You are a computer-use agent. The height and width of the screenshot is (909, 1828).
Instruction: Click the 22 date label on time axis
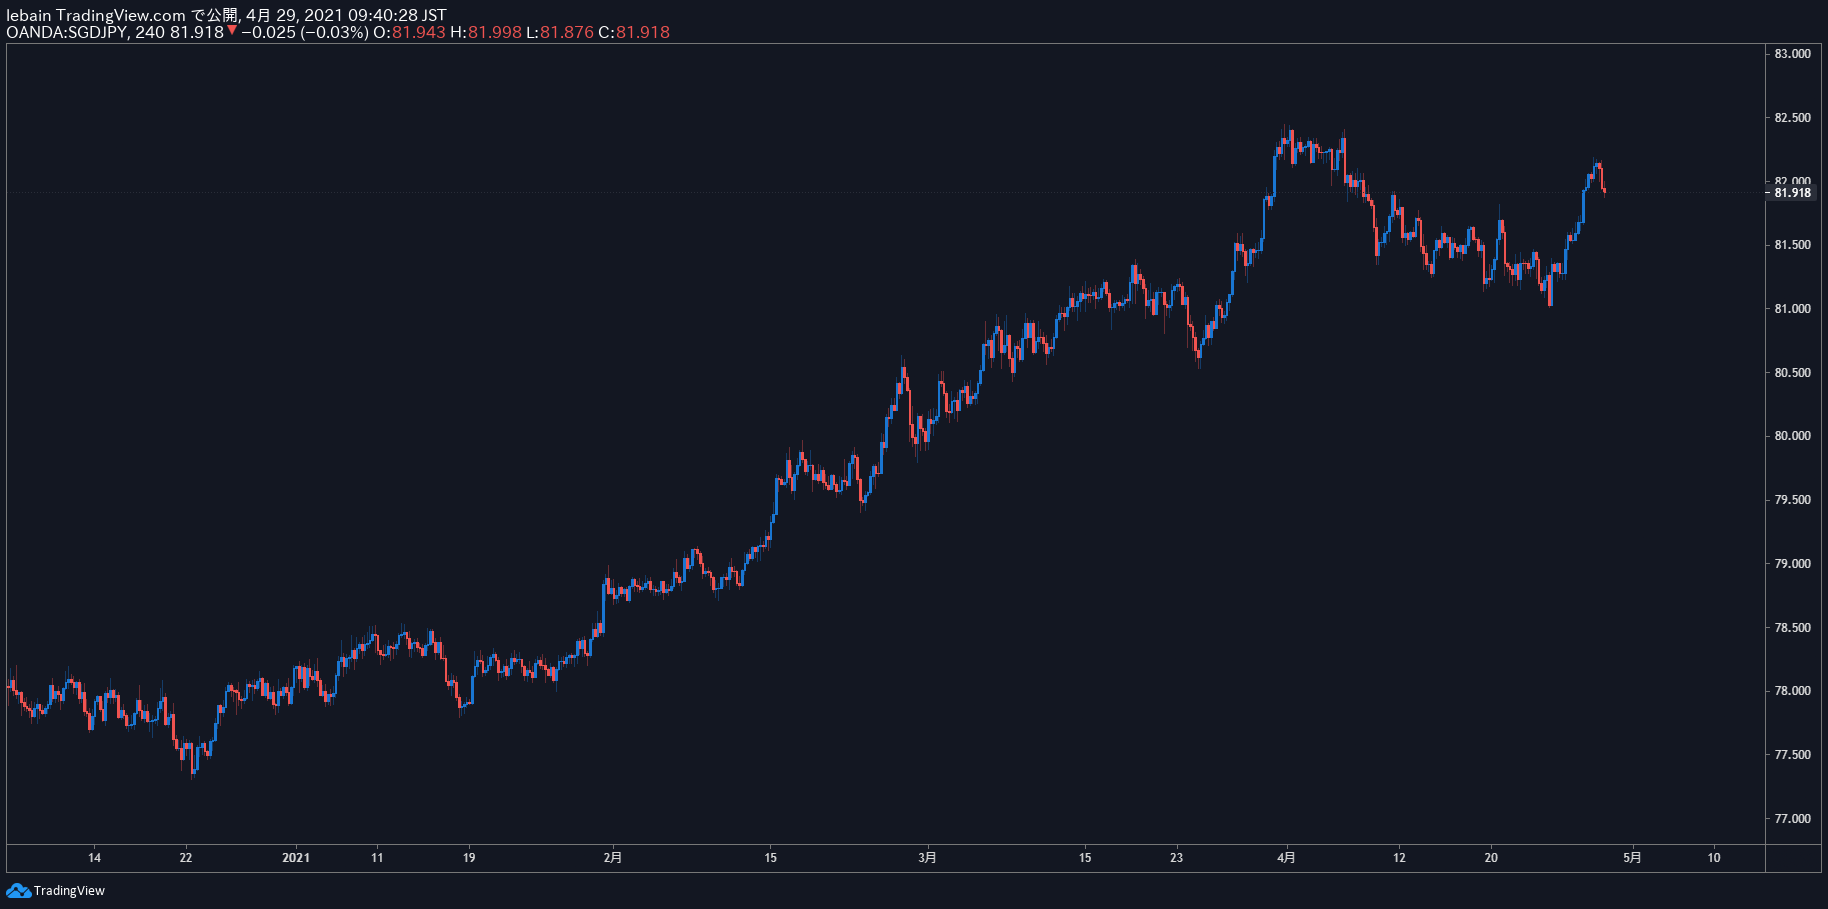point(186,857)
